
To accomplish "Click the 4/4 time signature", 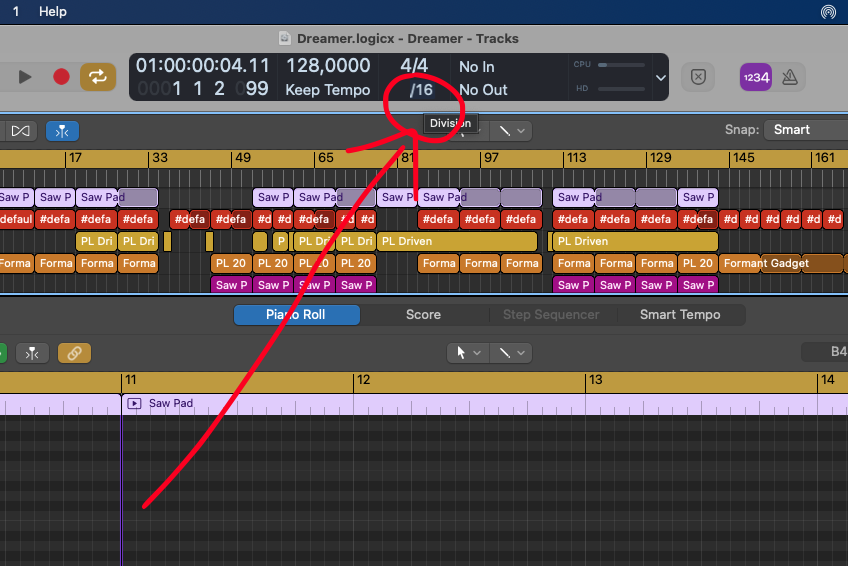I will [x=414, y=66].
